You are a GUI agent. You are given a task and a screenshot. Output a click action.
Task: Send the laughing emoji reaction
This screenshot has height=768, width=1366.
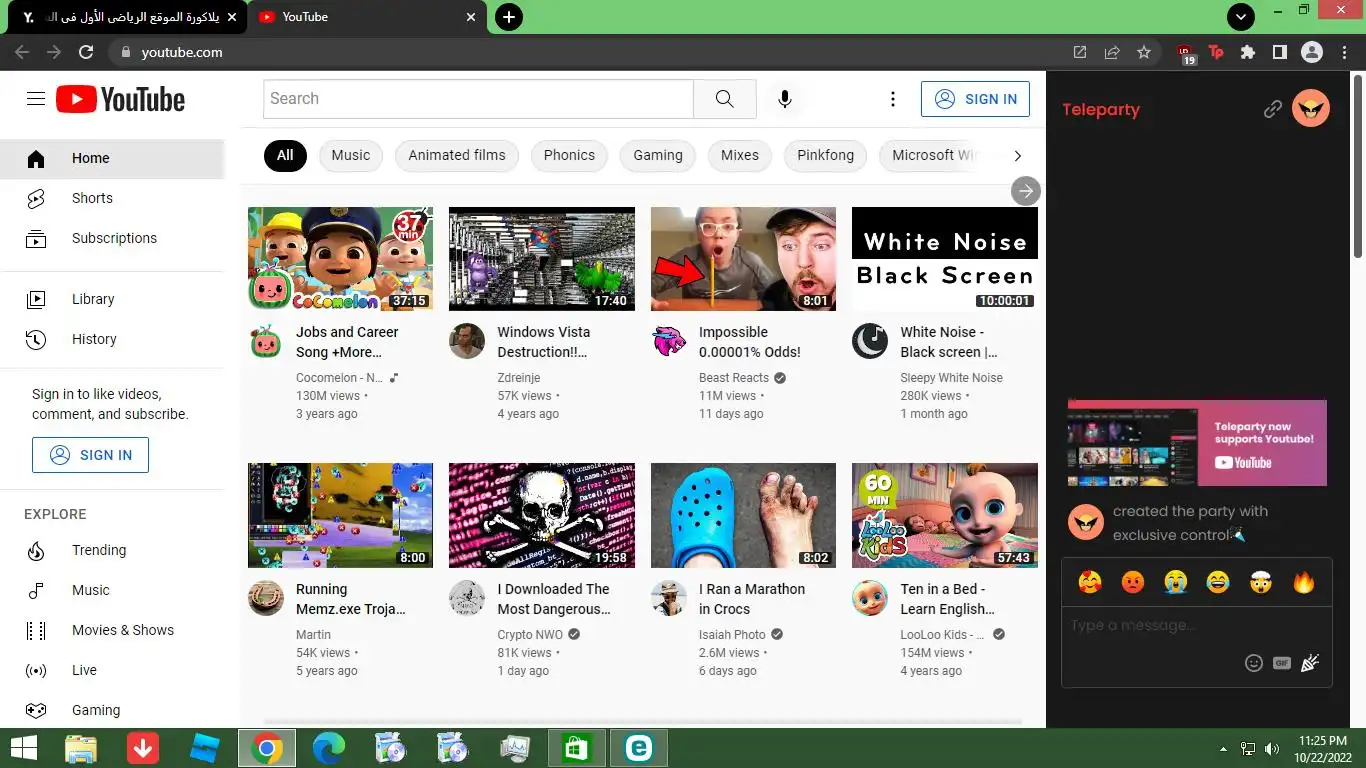pyautogui.click(x=1218, y=582)
